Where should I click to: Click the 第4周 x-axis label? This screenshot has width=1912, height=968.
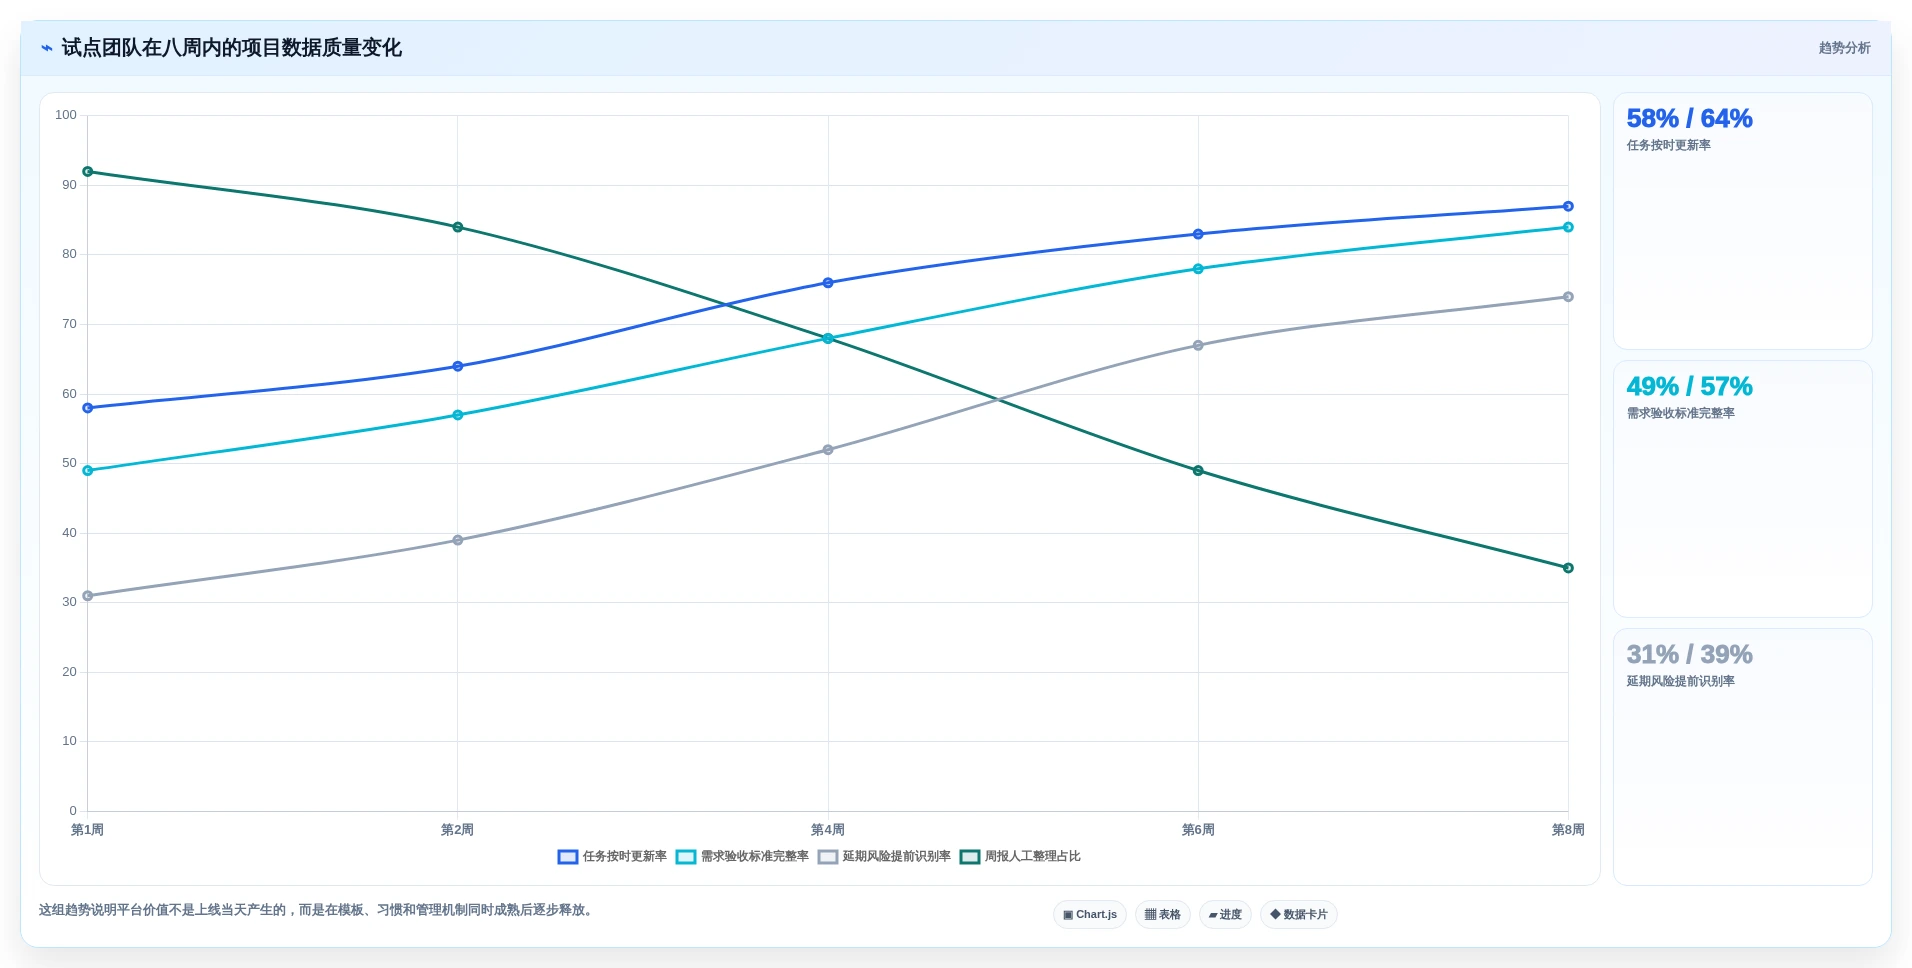(x=828, y=830)
